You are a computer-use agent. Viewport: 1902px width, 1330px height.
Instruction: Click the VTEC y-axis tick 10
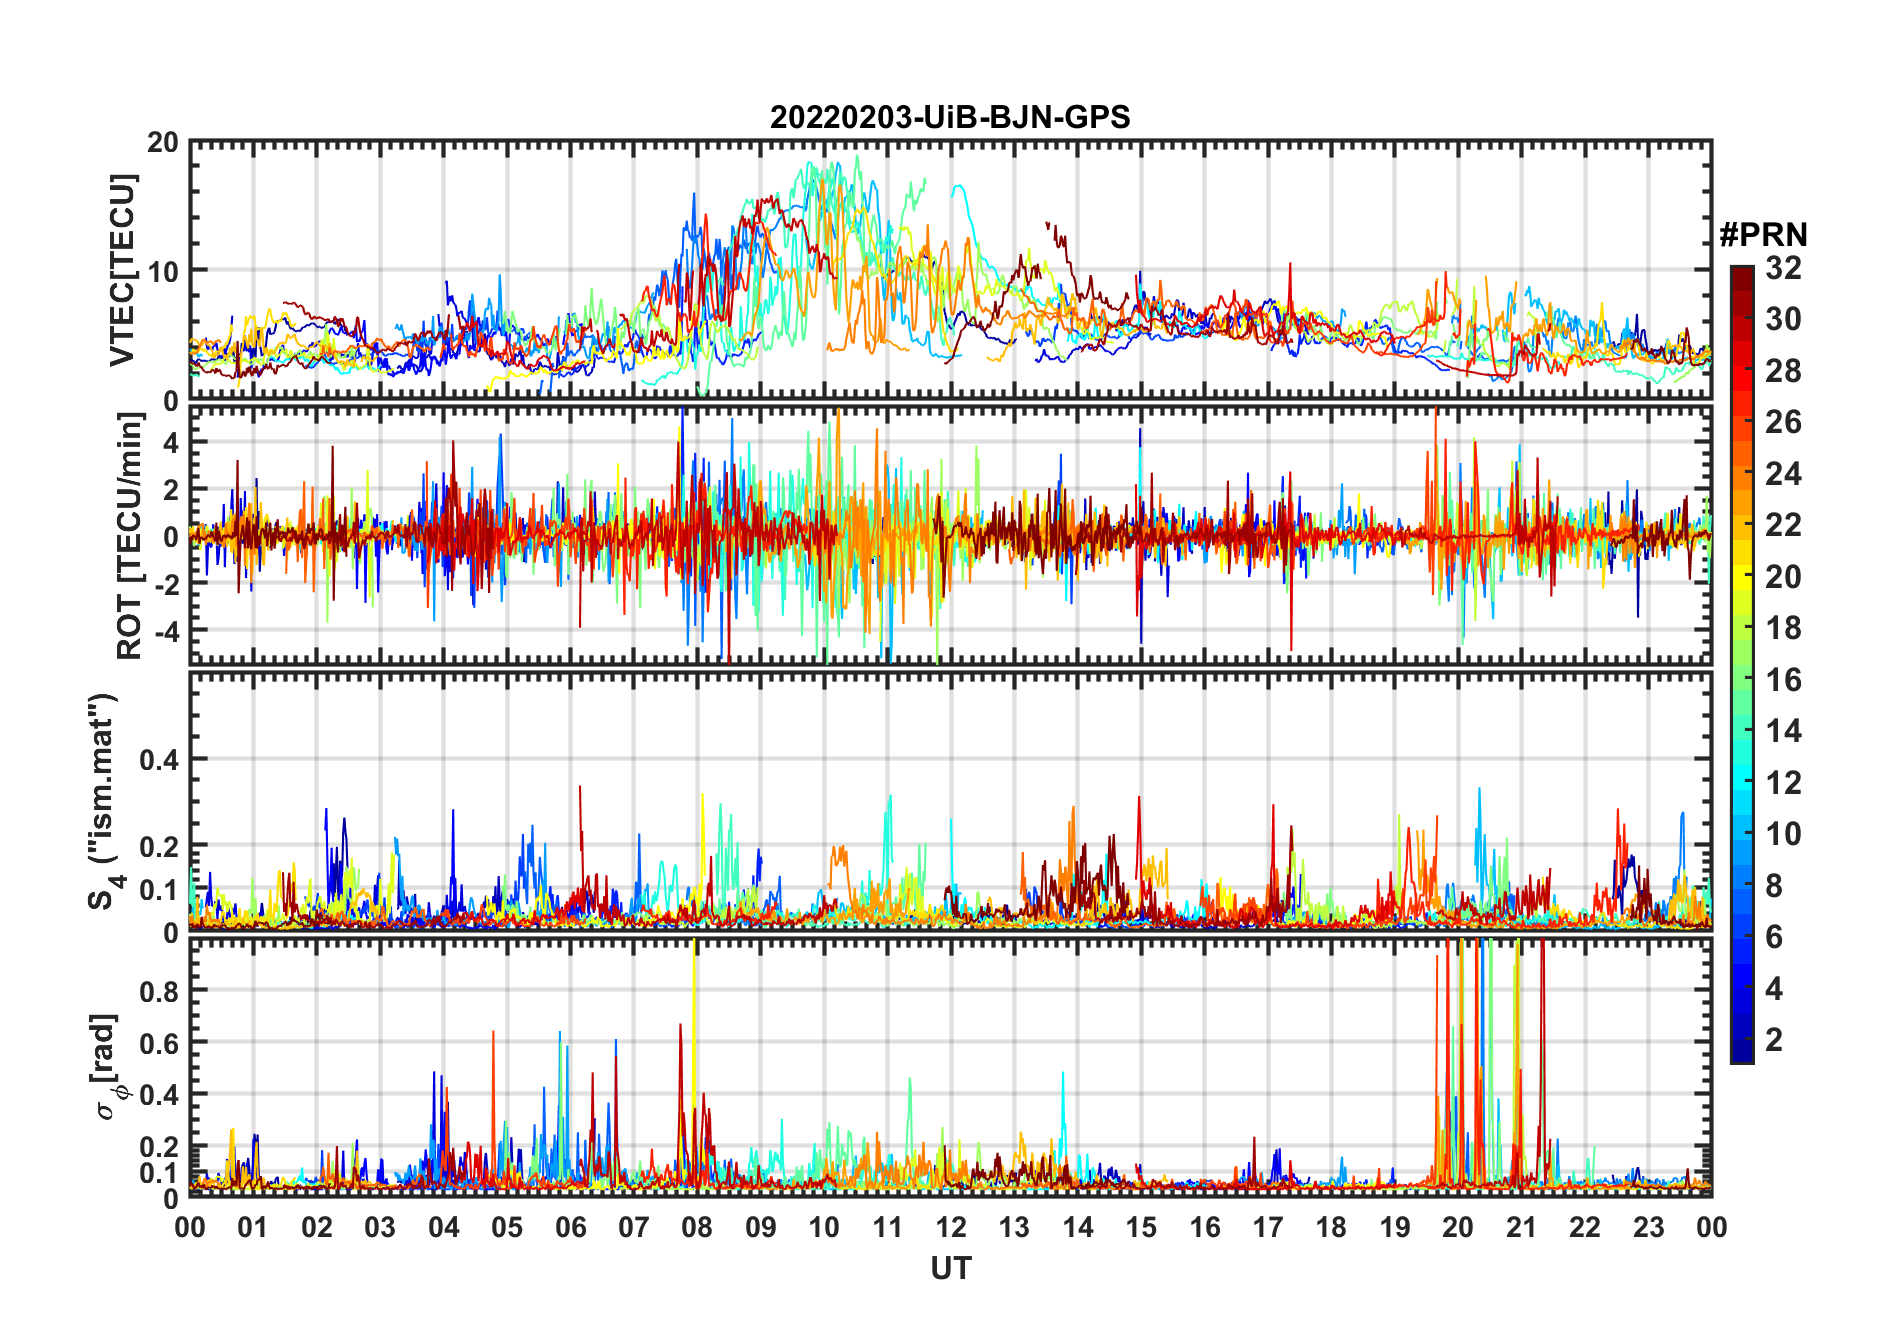click(x=163, y=271)
